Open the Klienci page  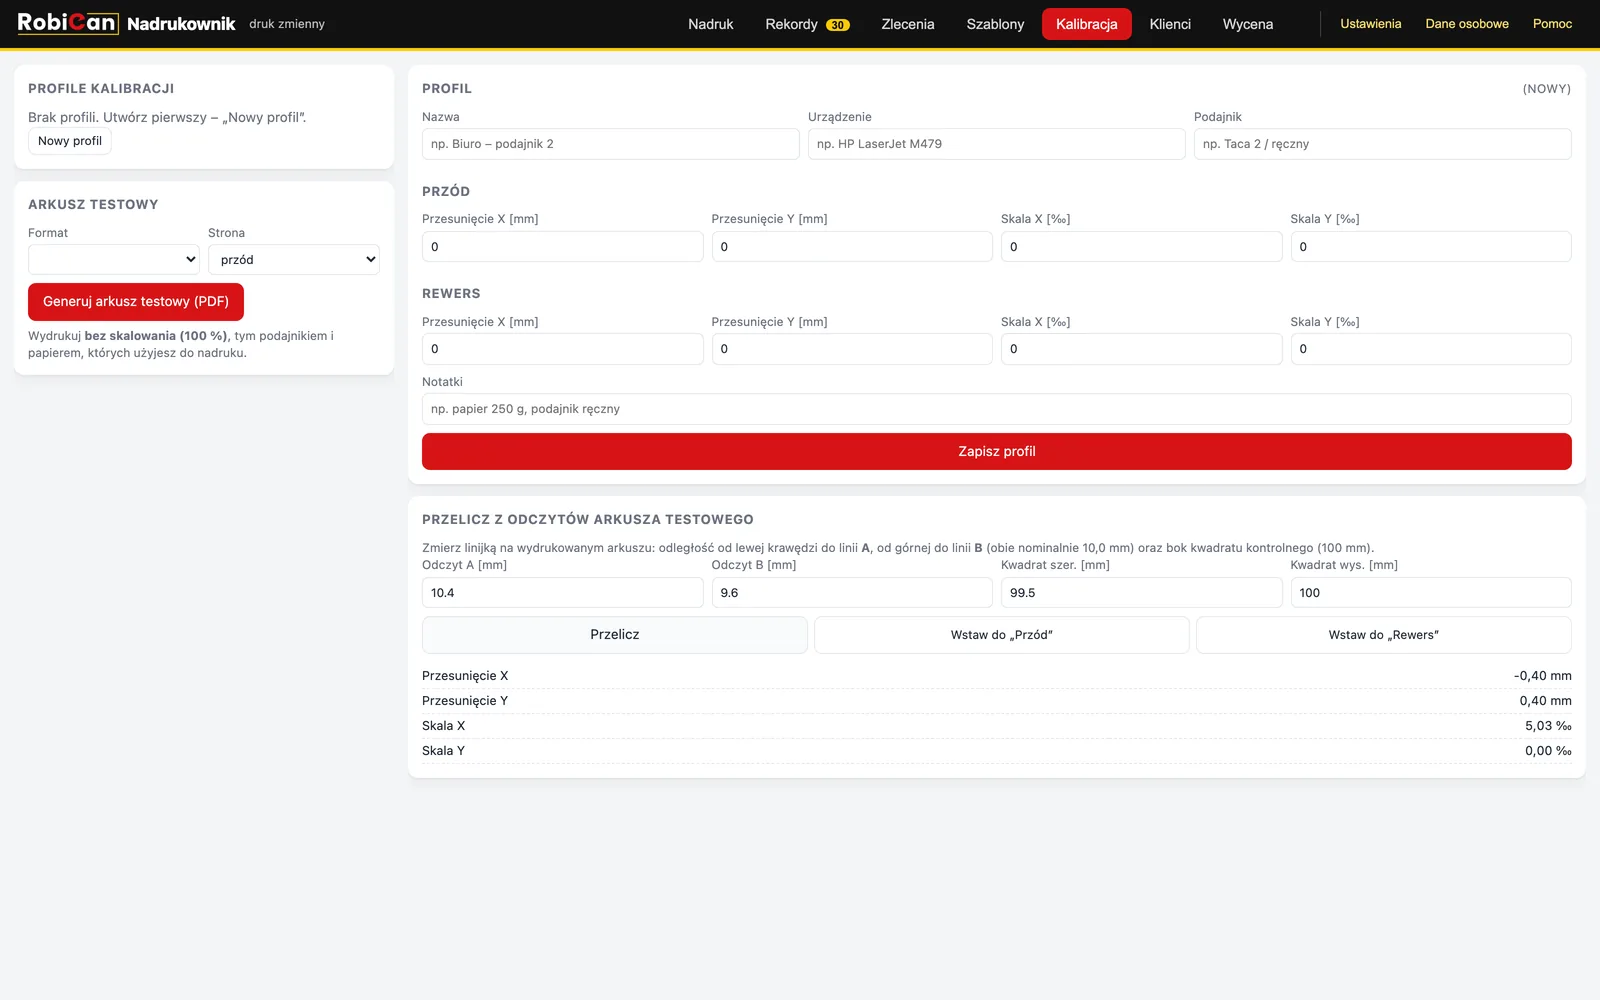[1170, 24]
